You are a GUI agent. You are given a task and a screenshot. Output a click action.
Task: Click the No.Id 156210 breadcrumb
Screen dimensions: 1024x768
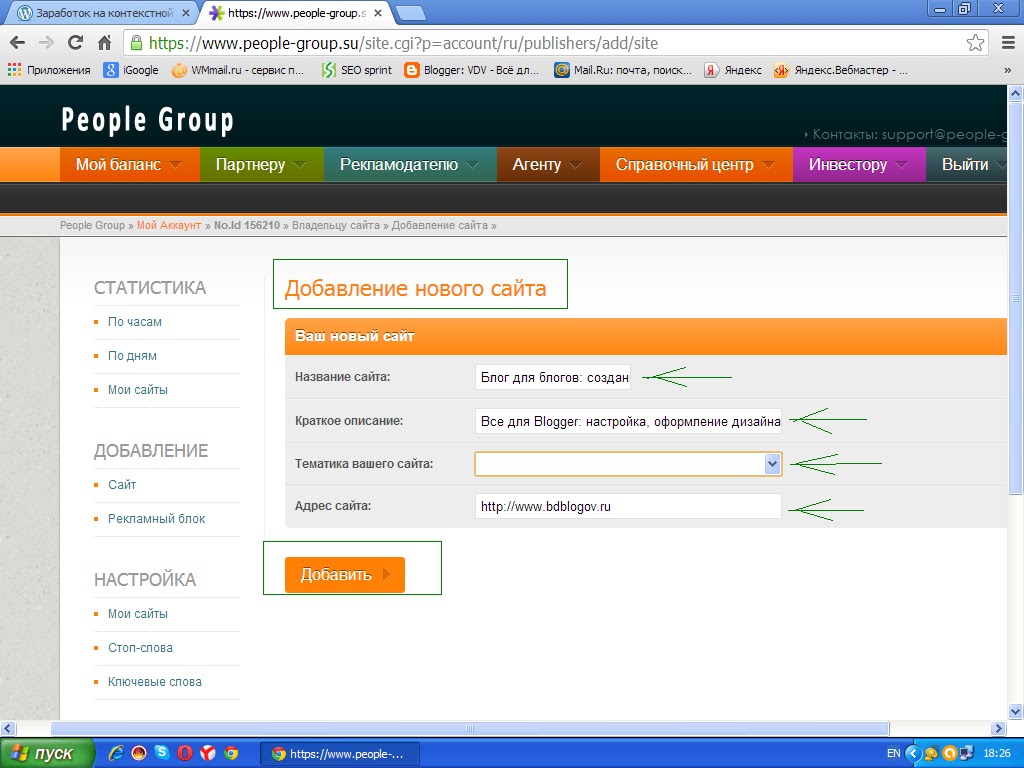tap(247, 225)
